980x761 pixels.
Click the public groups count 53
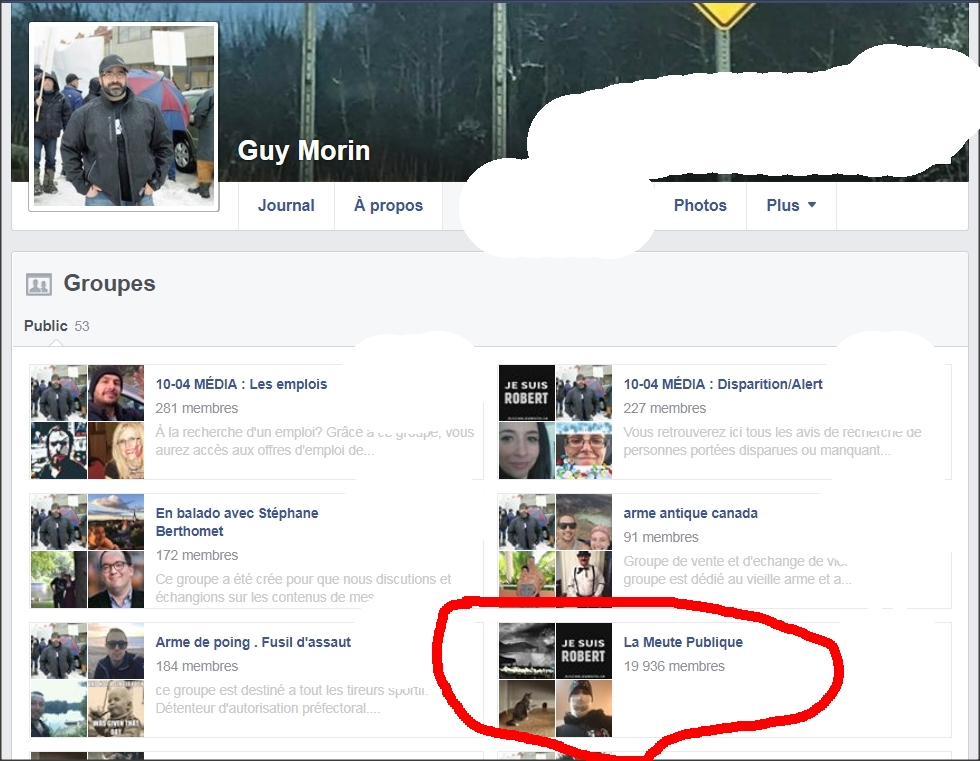(82, 326)
